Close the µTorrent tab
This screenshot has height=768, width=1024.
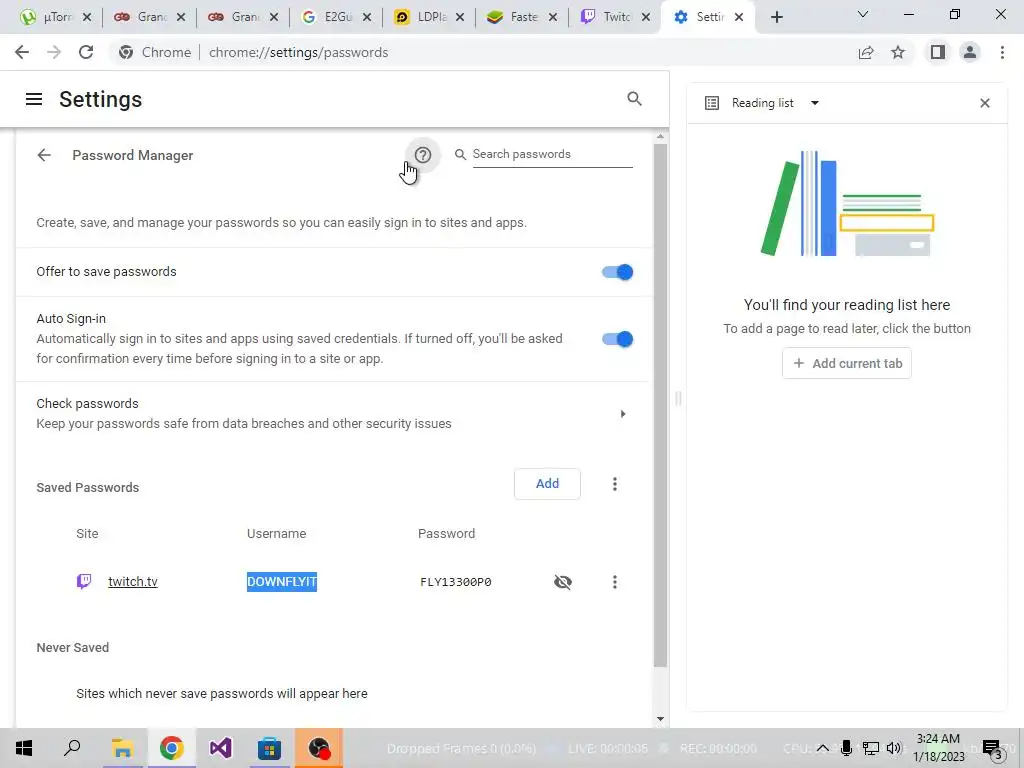(88, 17)
